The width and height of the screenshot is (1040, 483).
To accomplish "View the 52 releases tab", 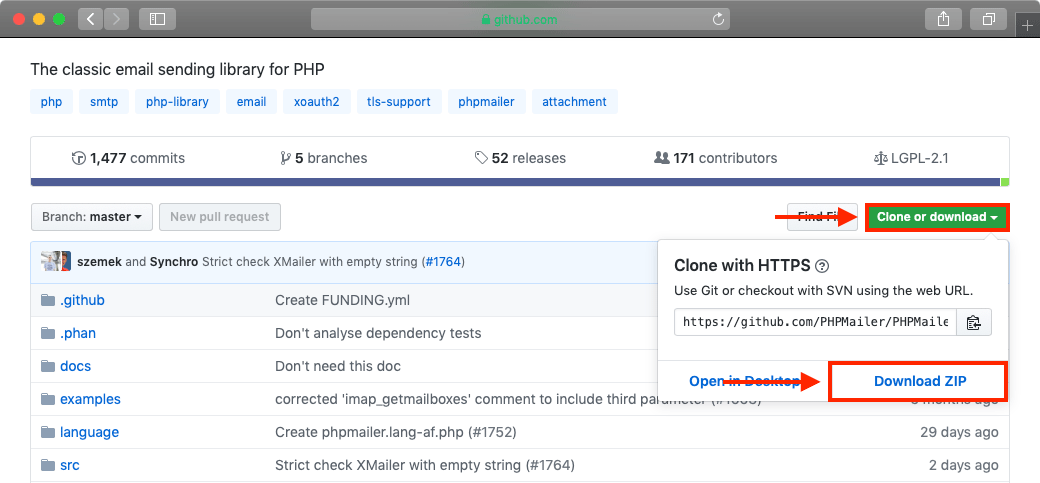I will [x=520, y=158].
